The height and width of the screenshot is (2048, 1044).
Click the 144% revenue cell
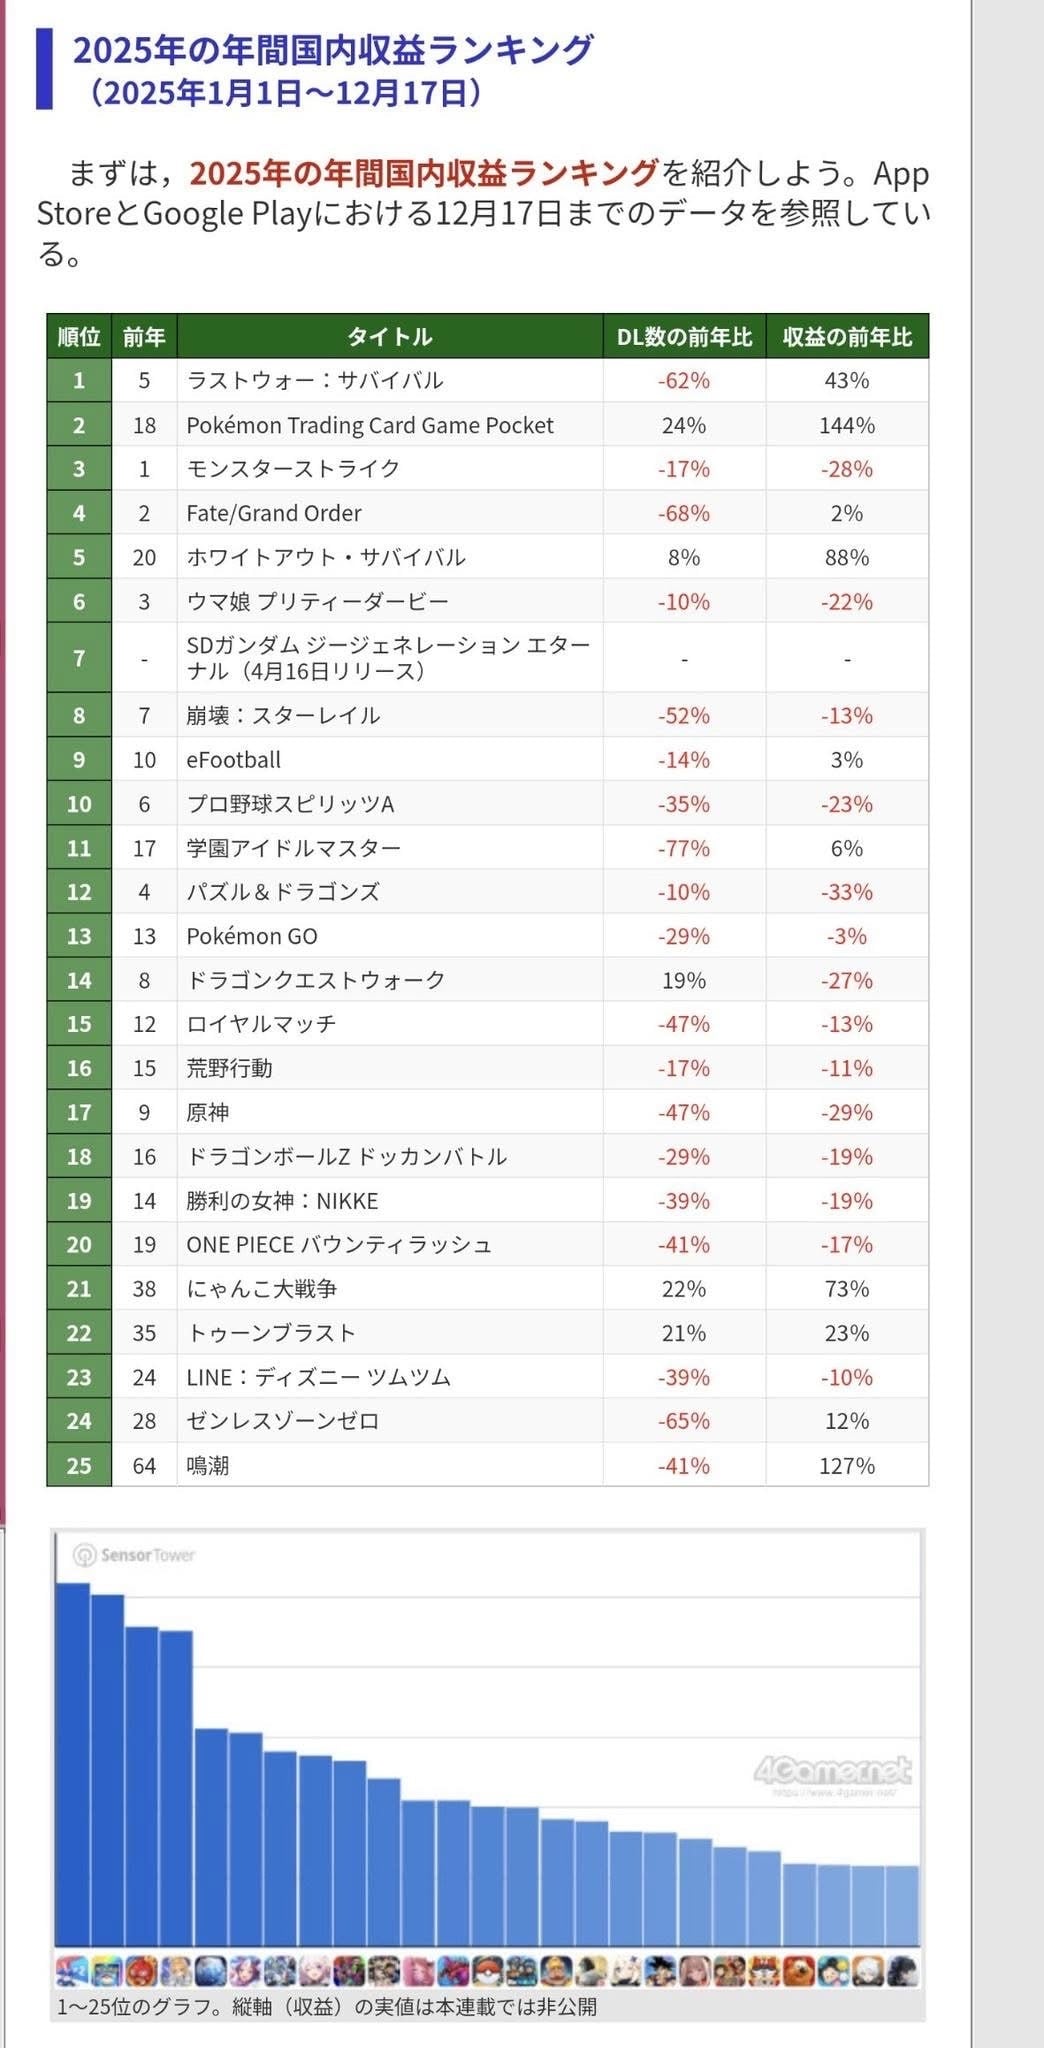[847, 425]
